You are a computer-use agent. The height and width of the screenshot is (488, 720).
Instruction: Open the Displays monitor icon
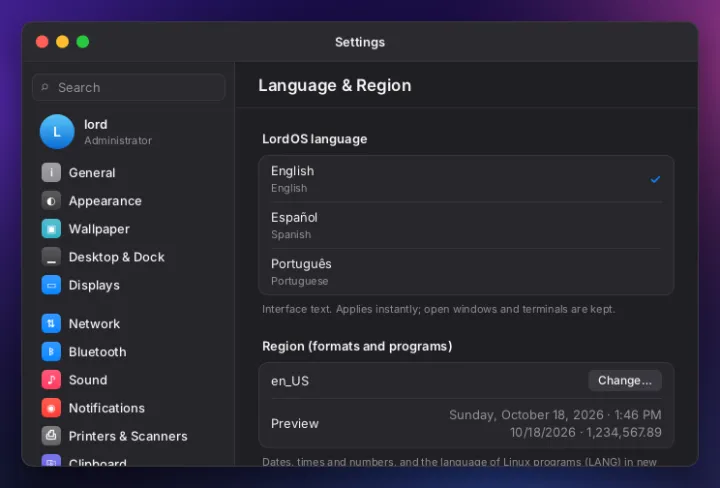[51, 285]
